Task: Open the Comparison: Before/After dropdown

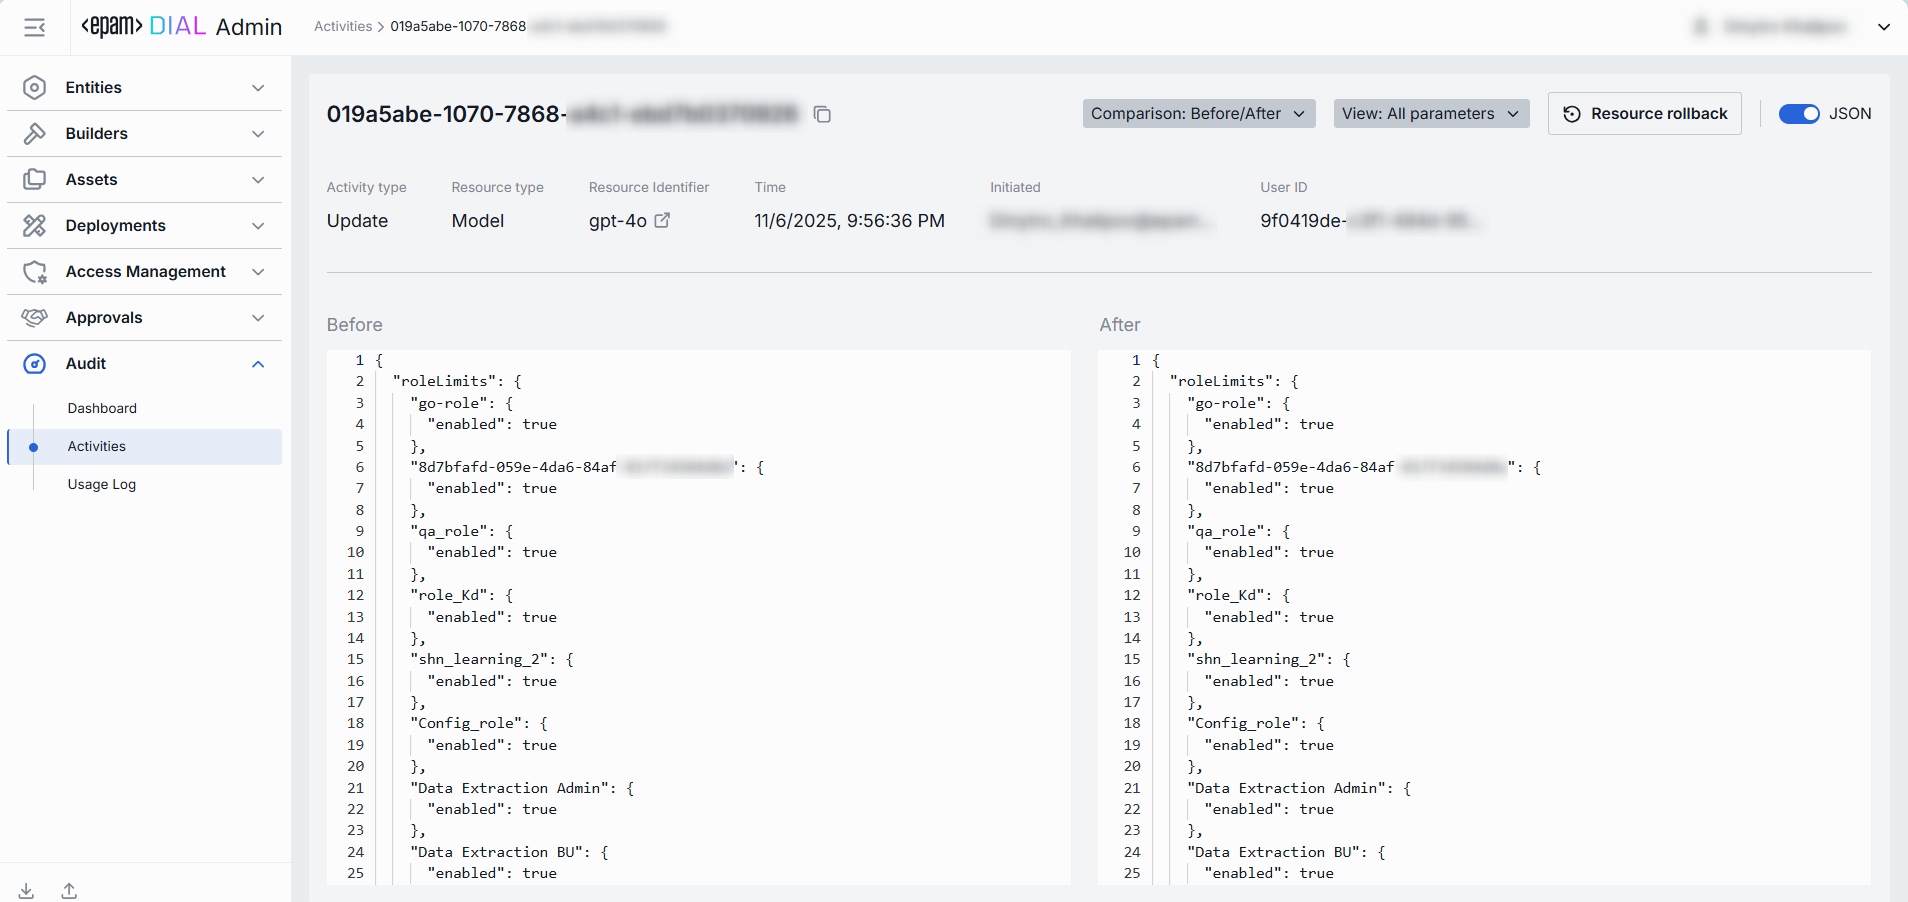Action: [x=1198, y=114]
